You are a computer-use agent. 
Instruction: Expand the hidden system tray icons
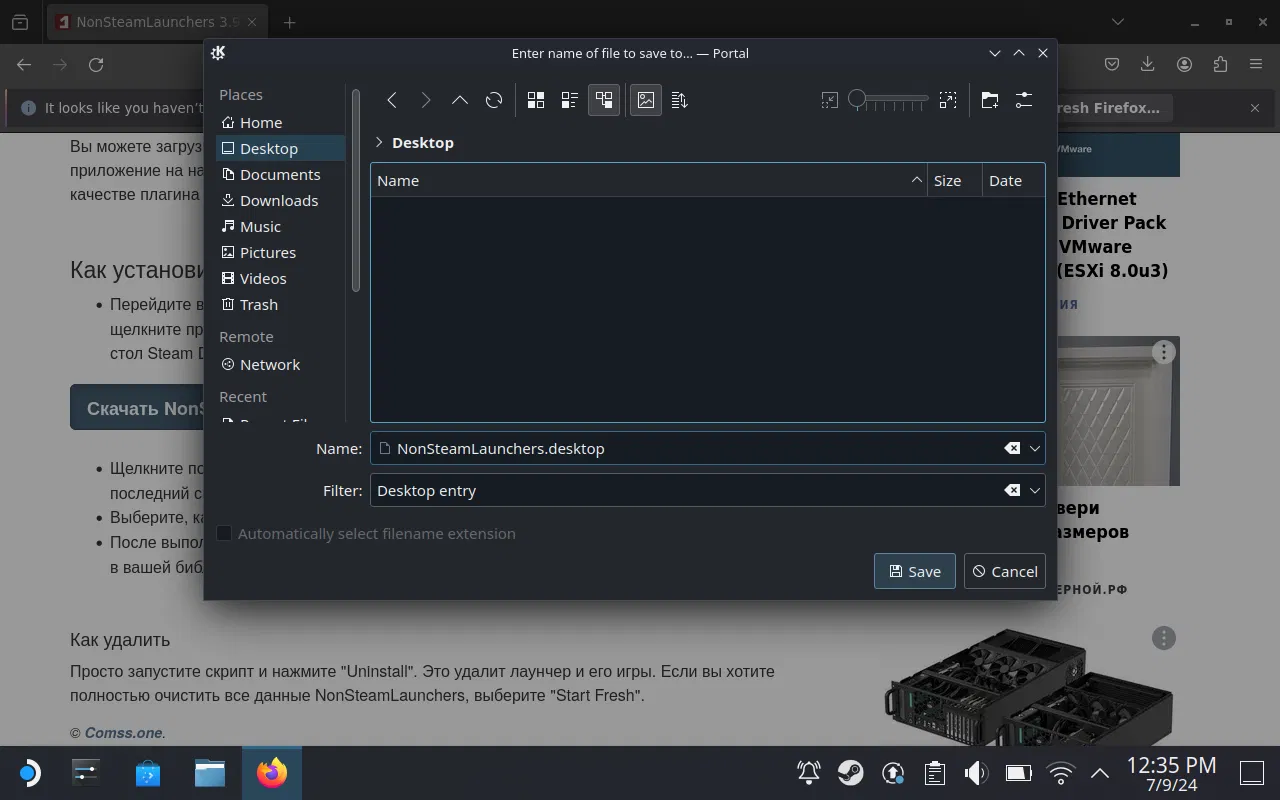coord(1100,773)
